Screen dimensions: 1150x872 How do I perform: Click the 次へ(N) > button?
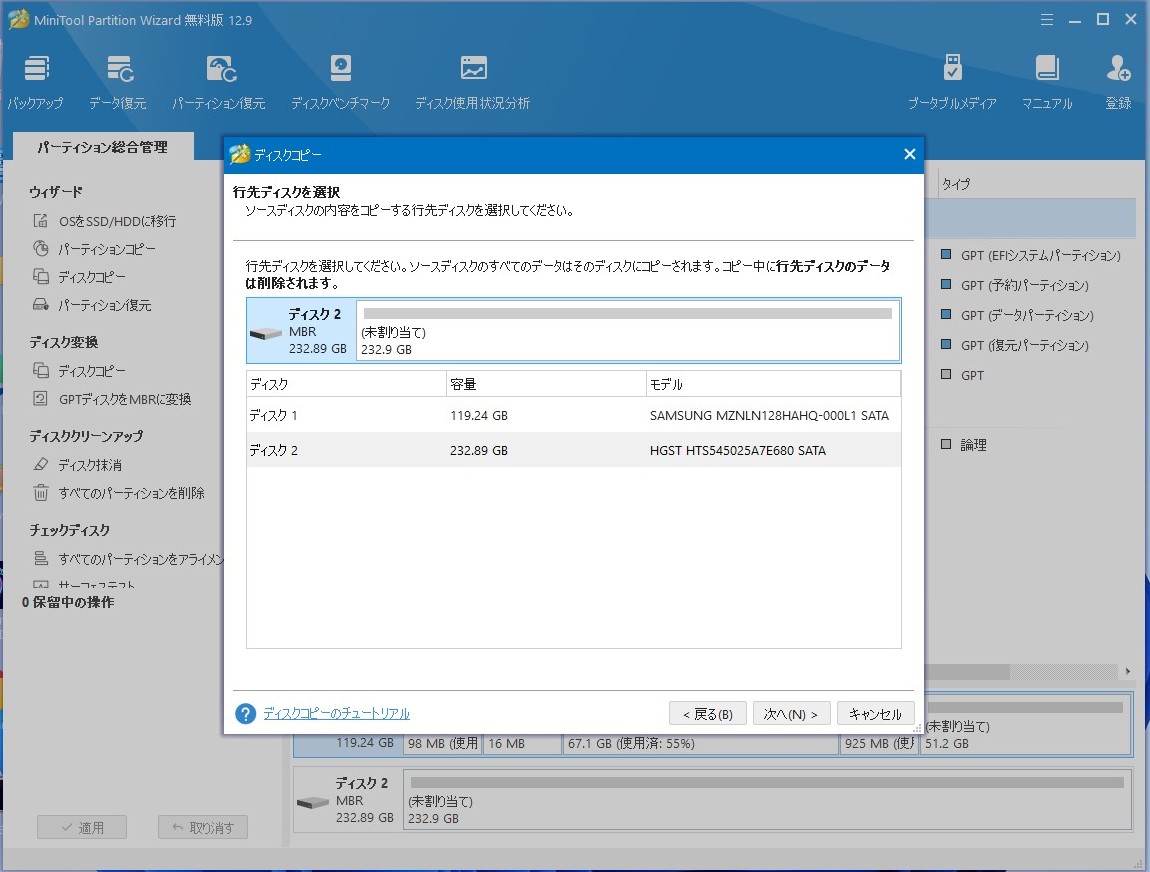click(x=790, y=714)
